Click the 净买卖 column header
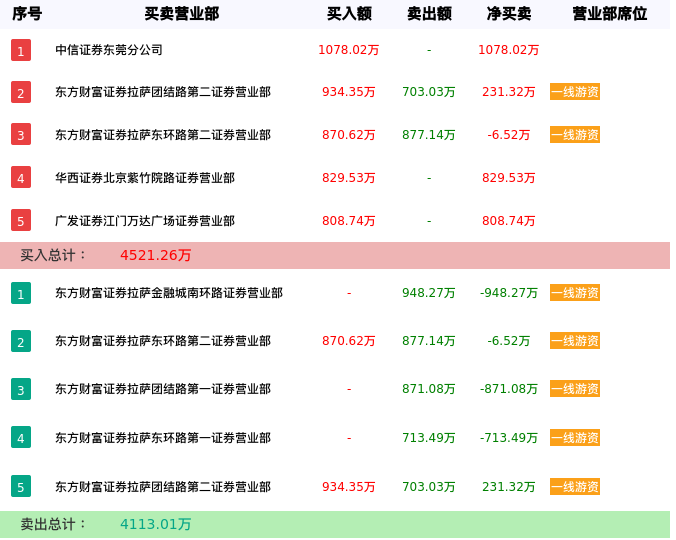676x540 pixels. (x=509, y=14)
